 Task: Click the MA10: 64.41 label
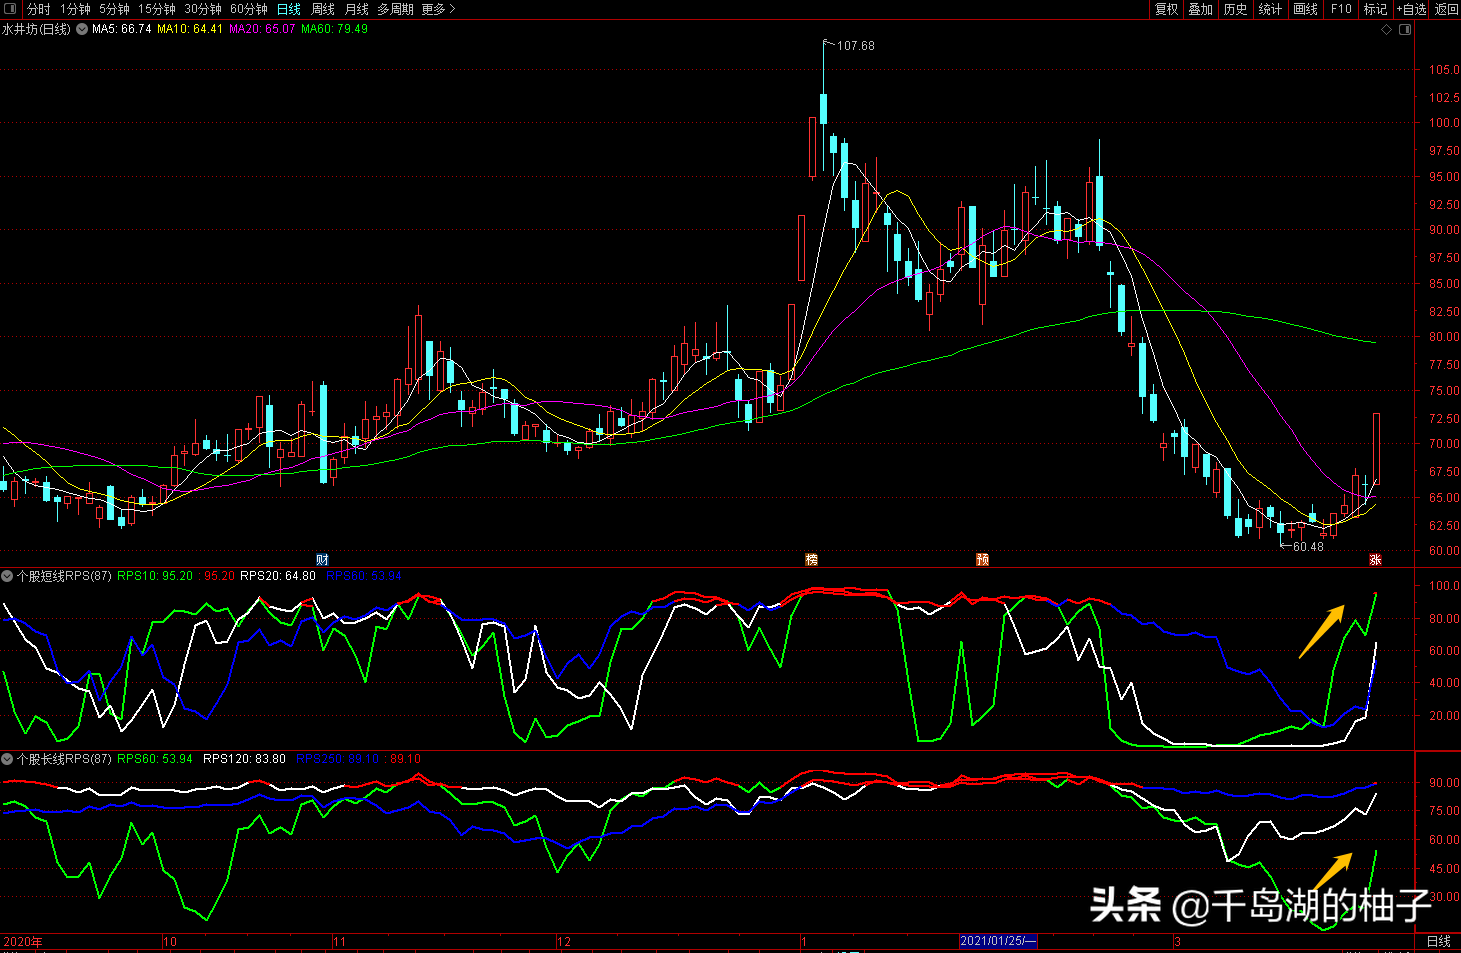click(x=190, y=29)
